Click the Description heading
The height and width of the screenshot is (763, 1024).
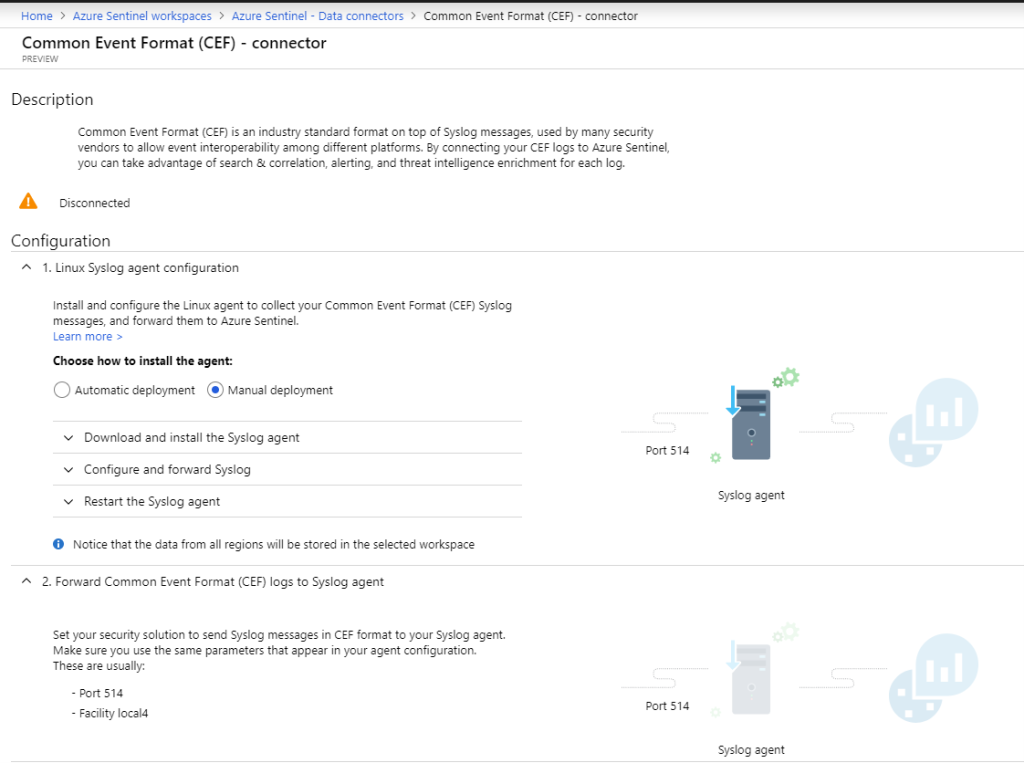(52, 99)
